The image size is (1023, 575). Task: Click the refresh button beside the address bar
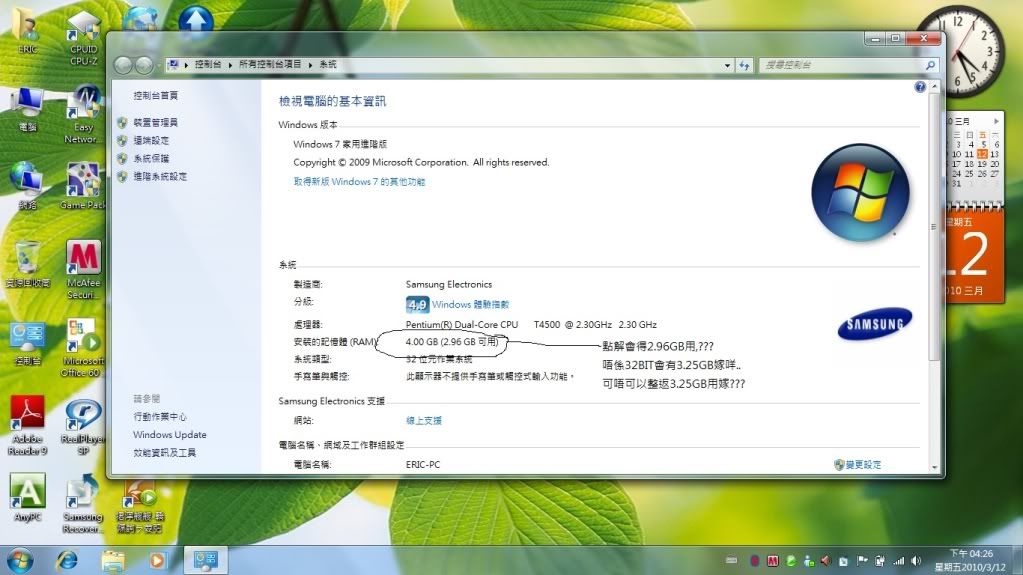(744, 65)
